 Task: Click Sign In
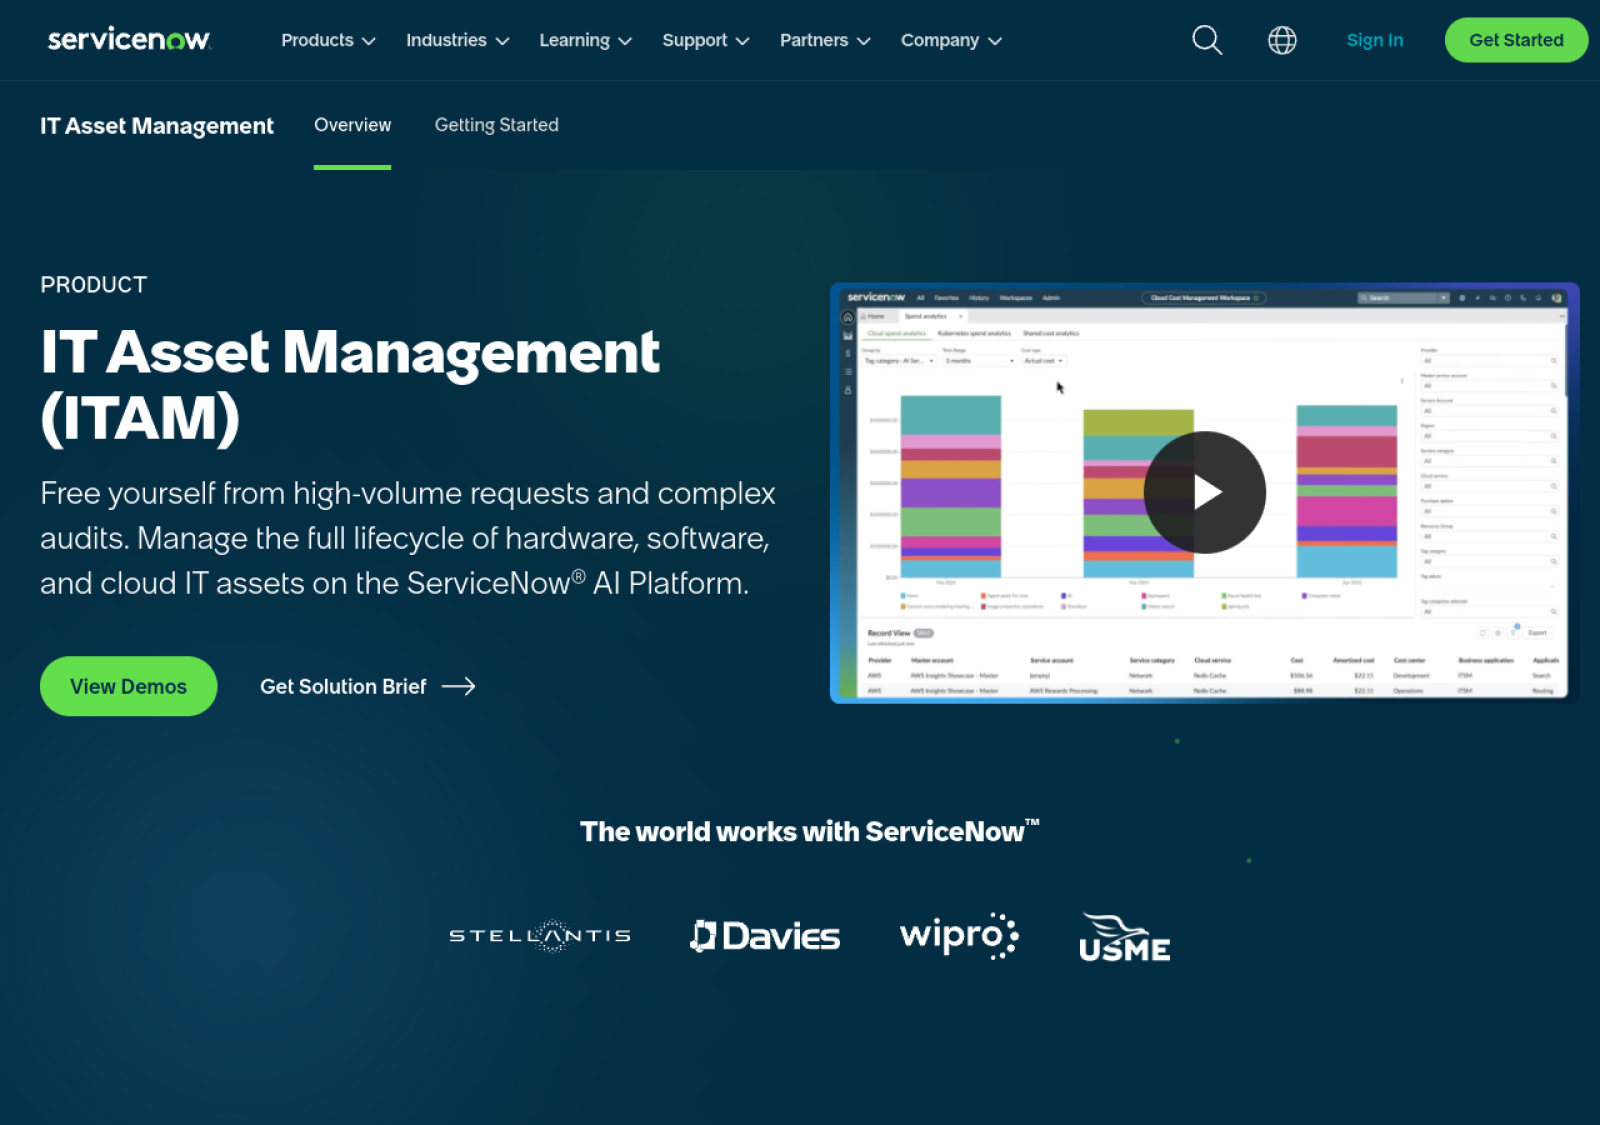click(x=1375, y=40)
